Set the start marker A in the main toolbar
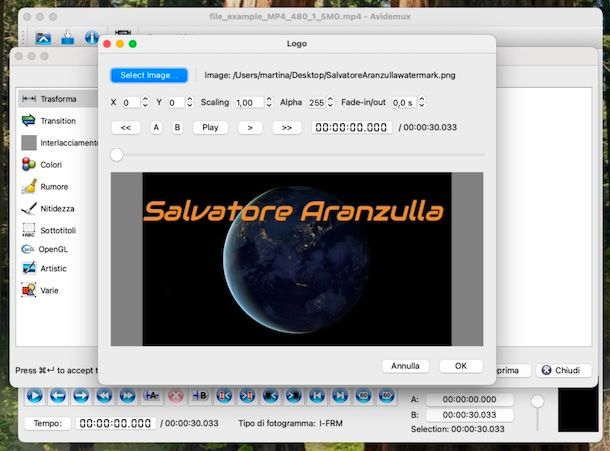 pyautogui.click(x=151, y=396)
